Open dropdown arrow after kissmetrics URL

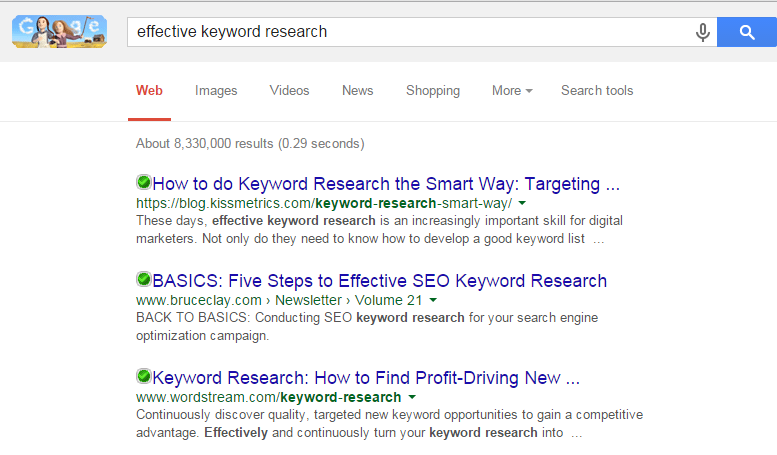(x=523, y=203)
